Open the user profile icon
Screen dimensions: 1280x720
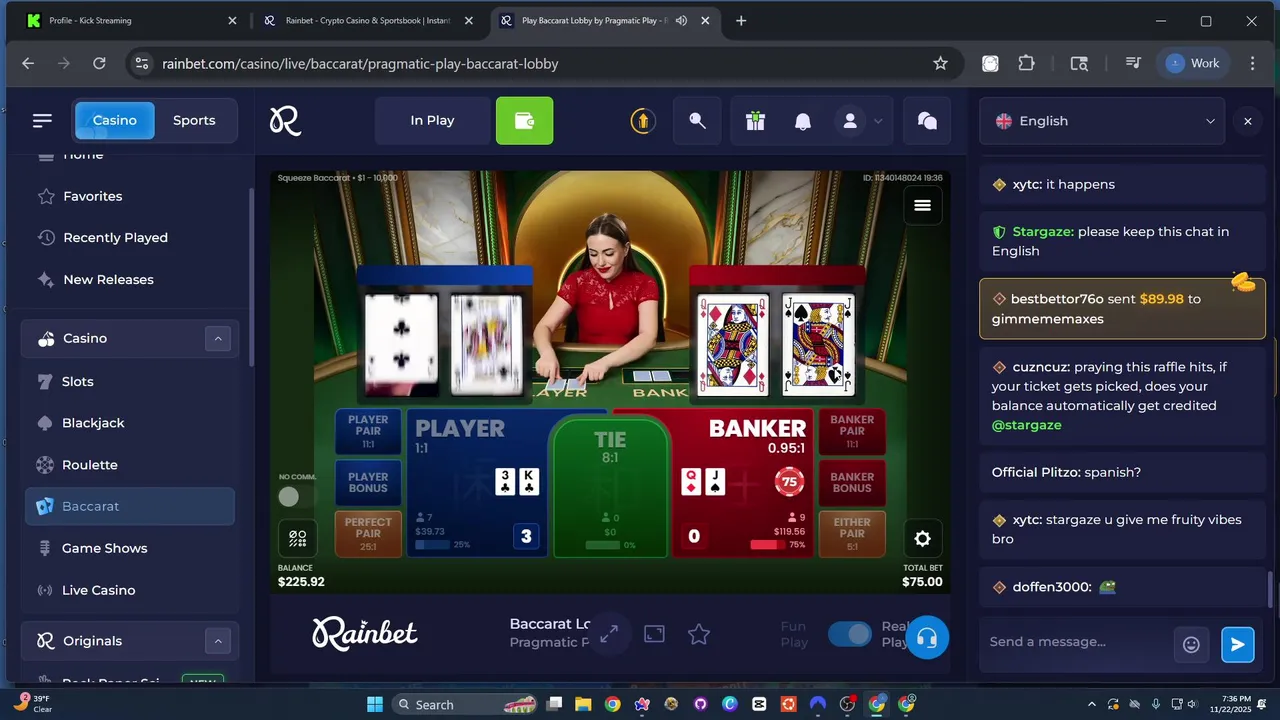coord(850,121)
